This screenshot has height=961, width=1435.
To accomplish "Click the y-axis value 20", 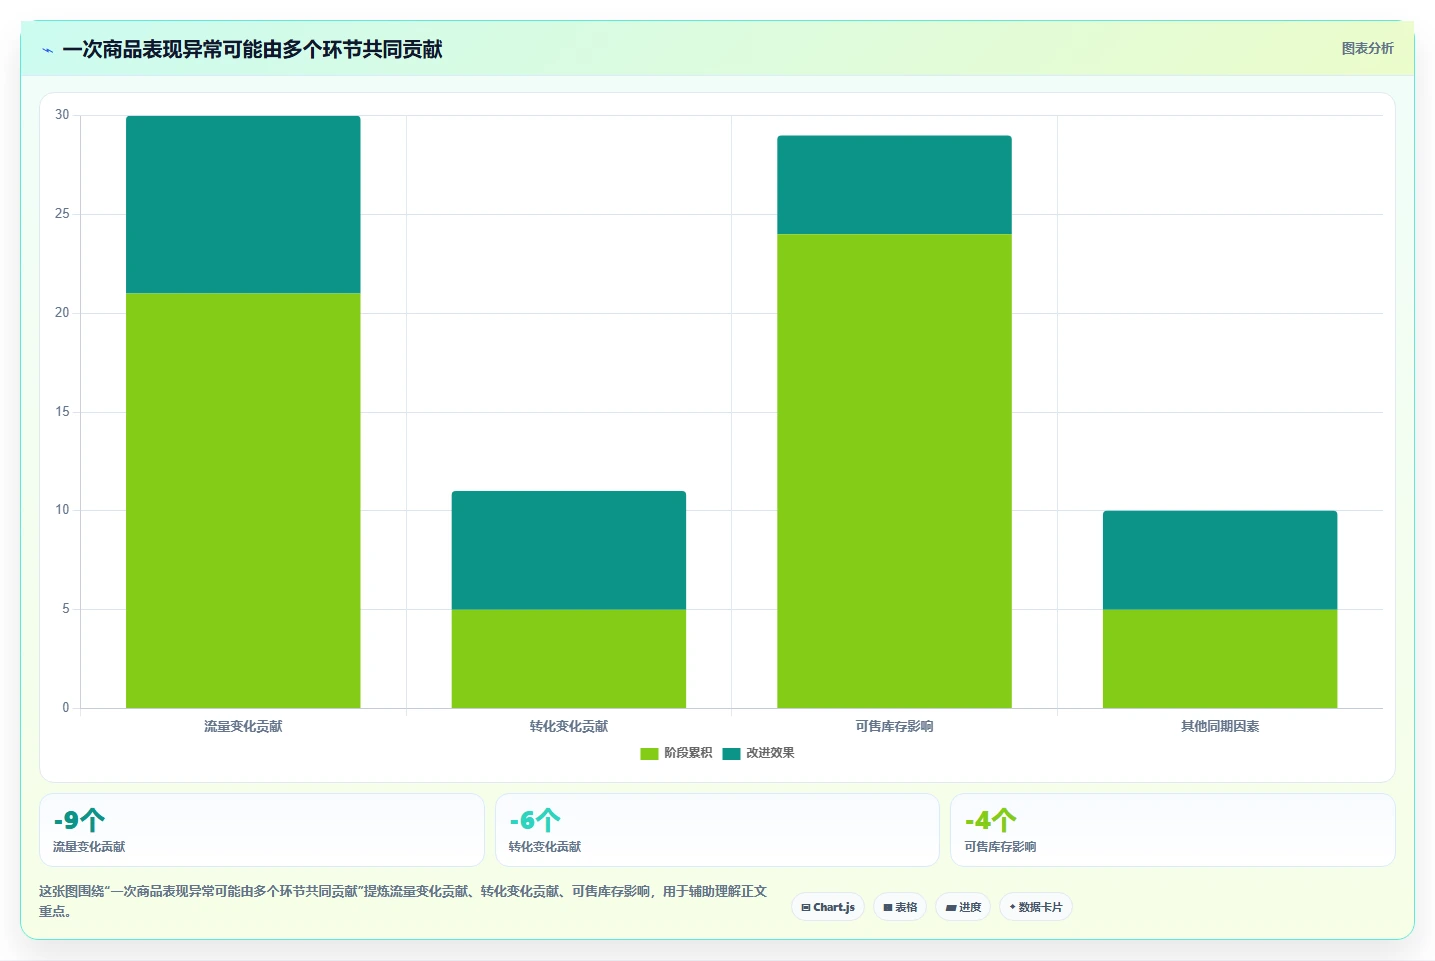I will click(x=62, y=313).
